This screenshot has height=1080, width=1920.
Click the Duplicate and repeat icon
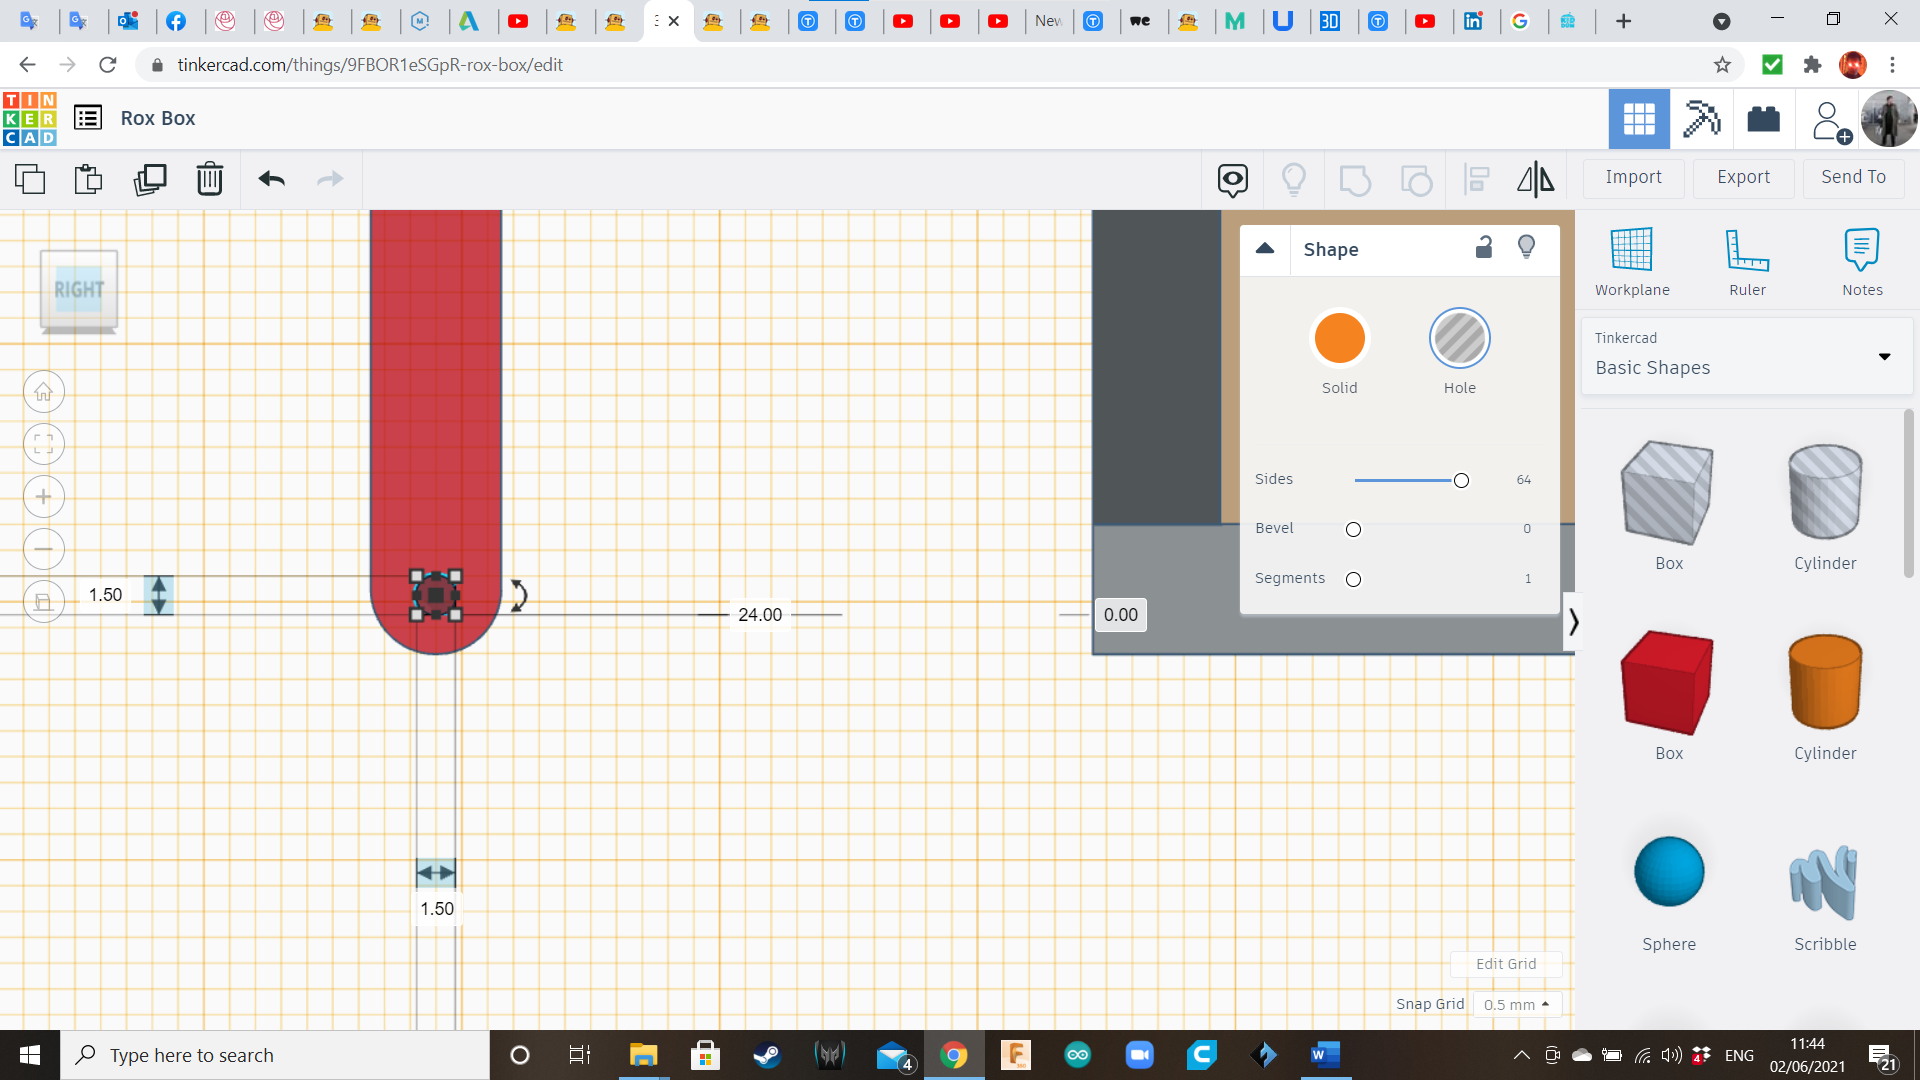click(x=150, y=179)
